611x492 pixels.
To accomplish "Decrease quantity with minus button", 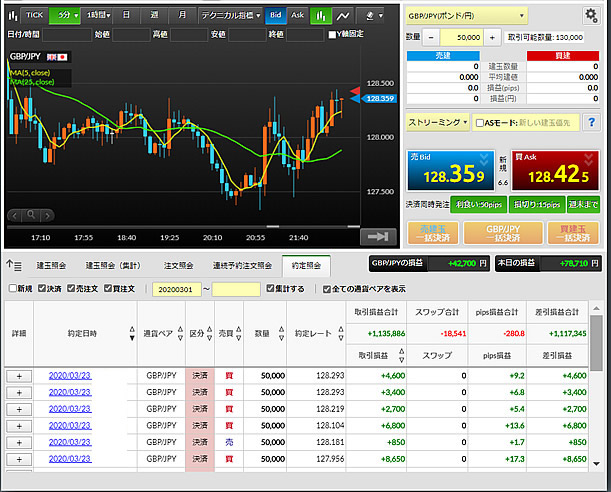I will click(431, 37).
